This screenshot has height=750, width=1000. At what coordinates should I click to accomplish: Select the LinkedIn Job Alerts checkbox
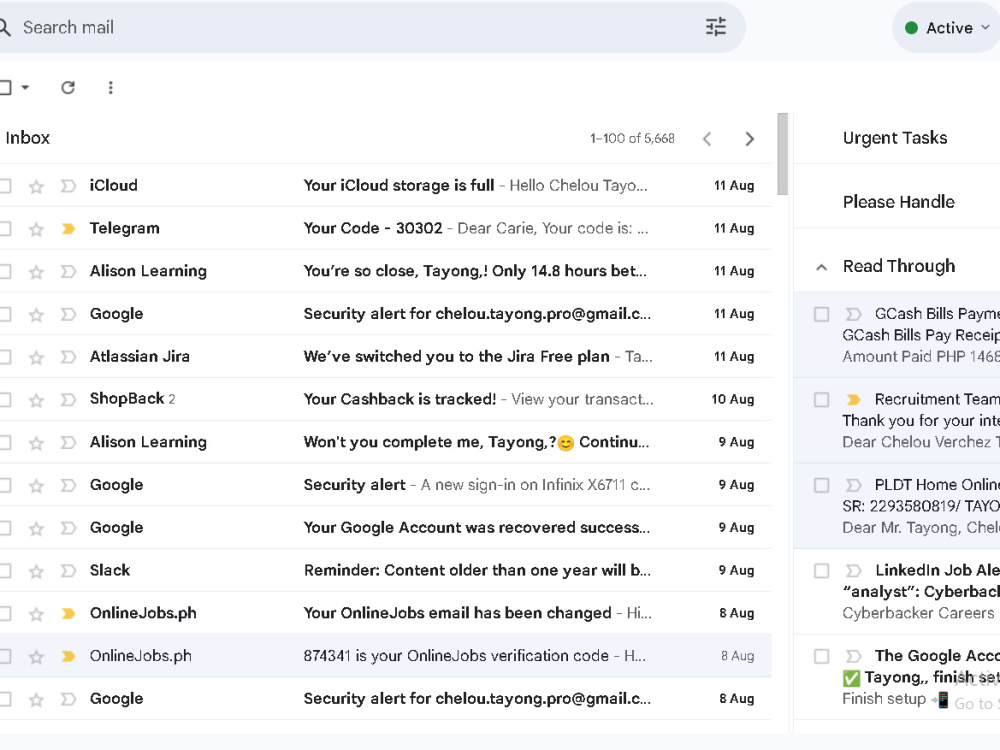click(821, 571)
